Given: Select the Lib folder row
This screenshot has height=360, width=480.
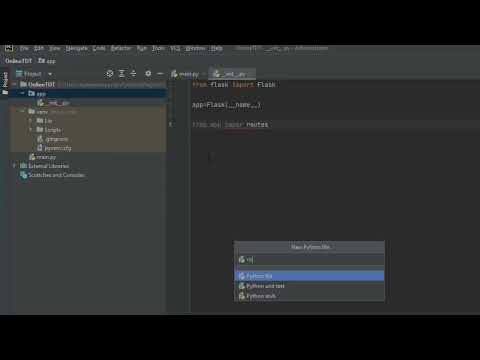Looking at the screenshot, I should 88,121.
